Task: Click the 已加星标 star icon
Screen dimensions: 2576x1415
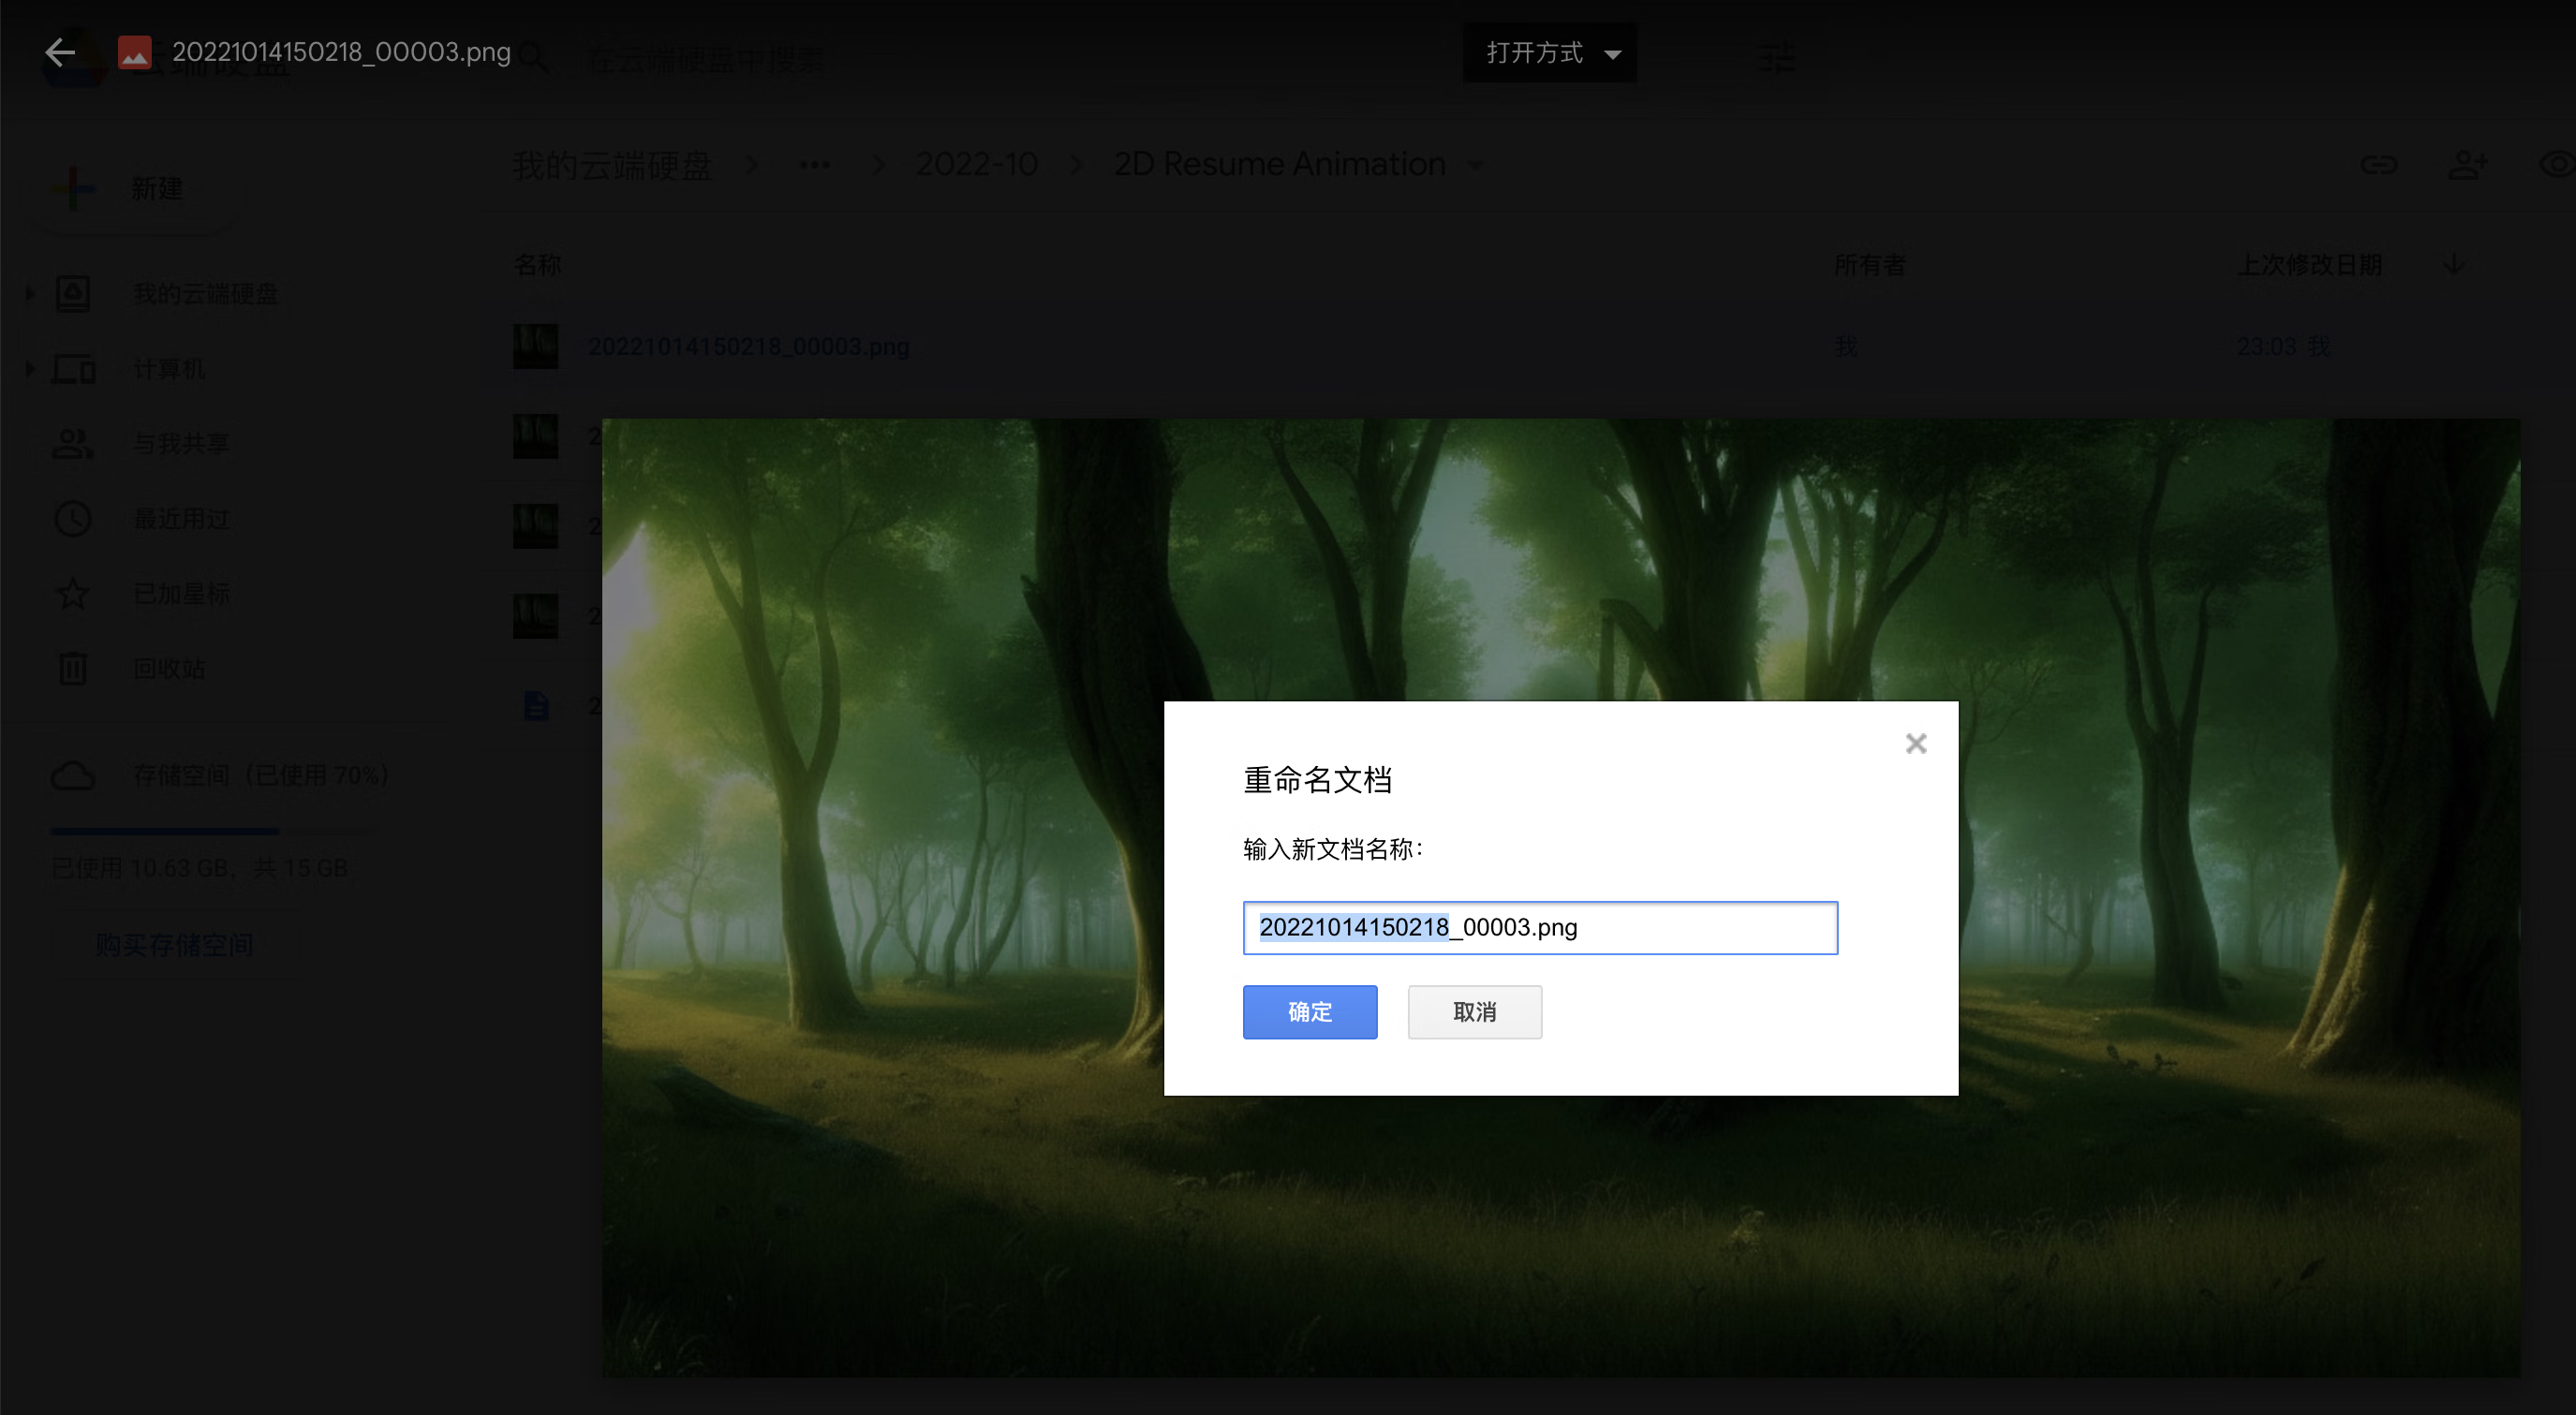Action: 73,594
